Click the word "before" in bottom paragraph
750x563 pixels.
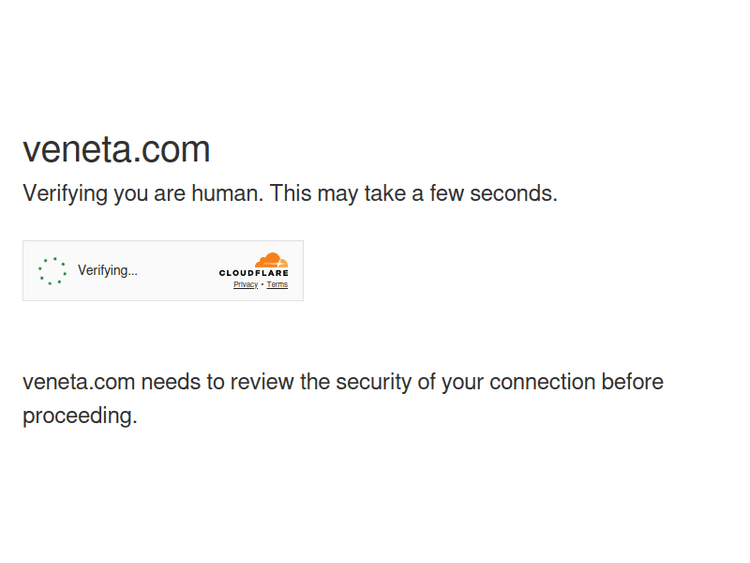point(632,382)
